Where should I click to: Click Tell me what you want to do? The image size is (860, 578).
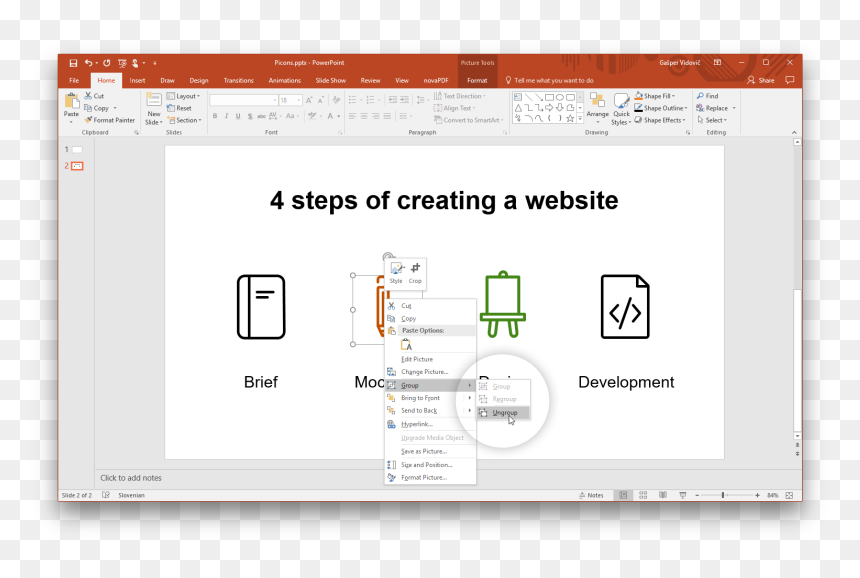[x=549, y=81]
